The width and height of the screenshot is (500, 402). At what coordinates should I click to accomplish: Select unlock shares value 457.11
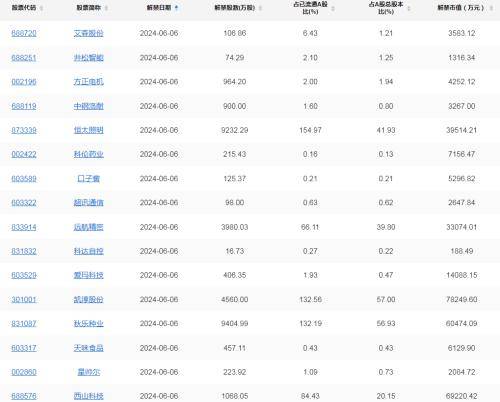(235, 348)
